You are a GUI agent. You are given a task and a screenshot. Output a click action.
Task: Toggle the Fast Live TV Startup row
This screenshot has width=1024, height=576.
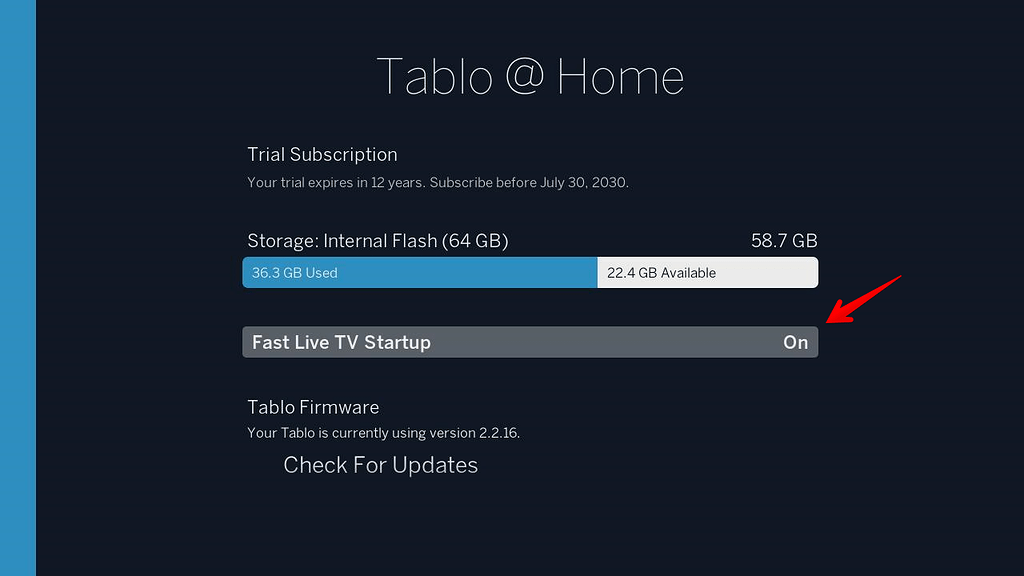530,342
